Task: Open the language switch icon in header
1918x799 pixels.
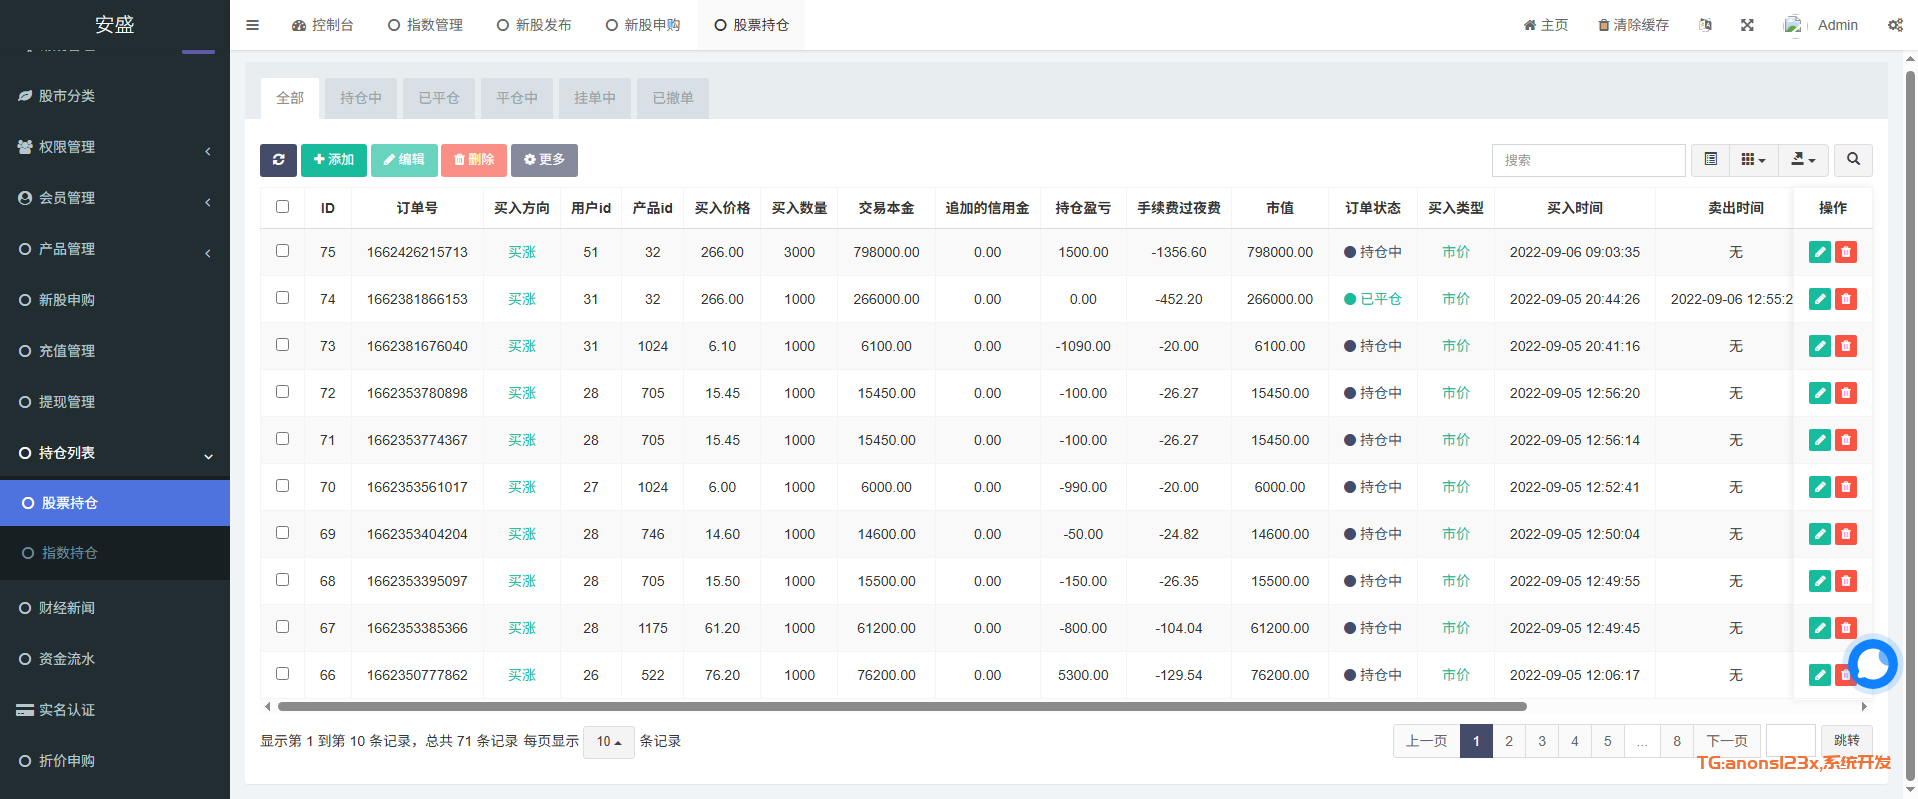Action: click(1705, 25)
